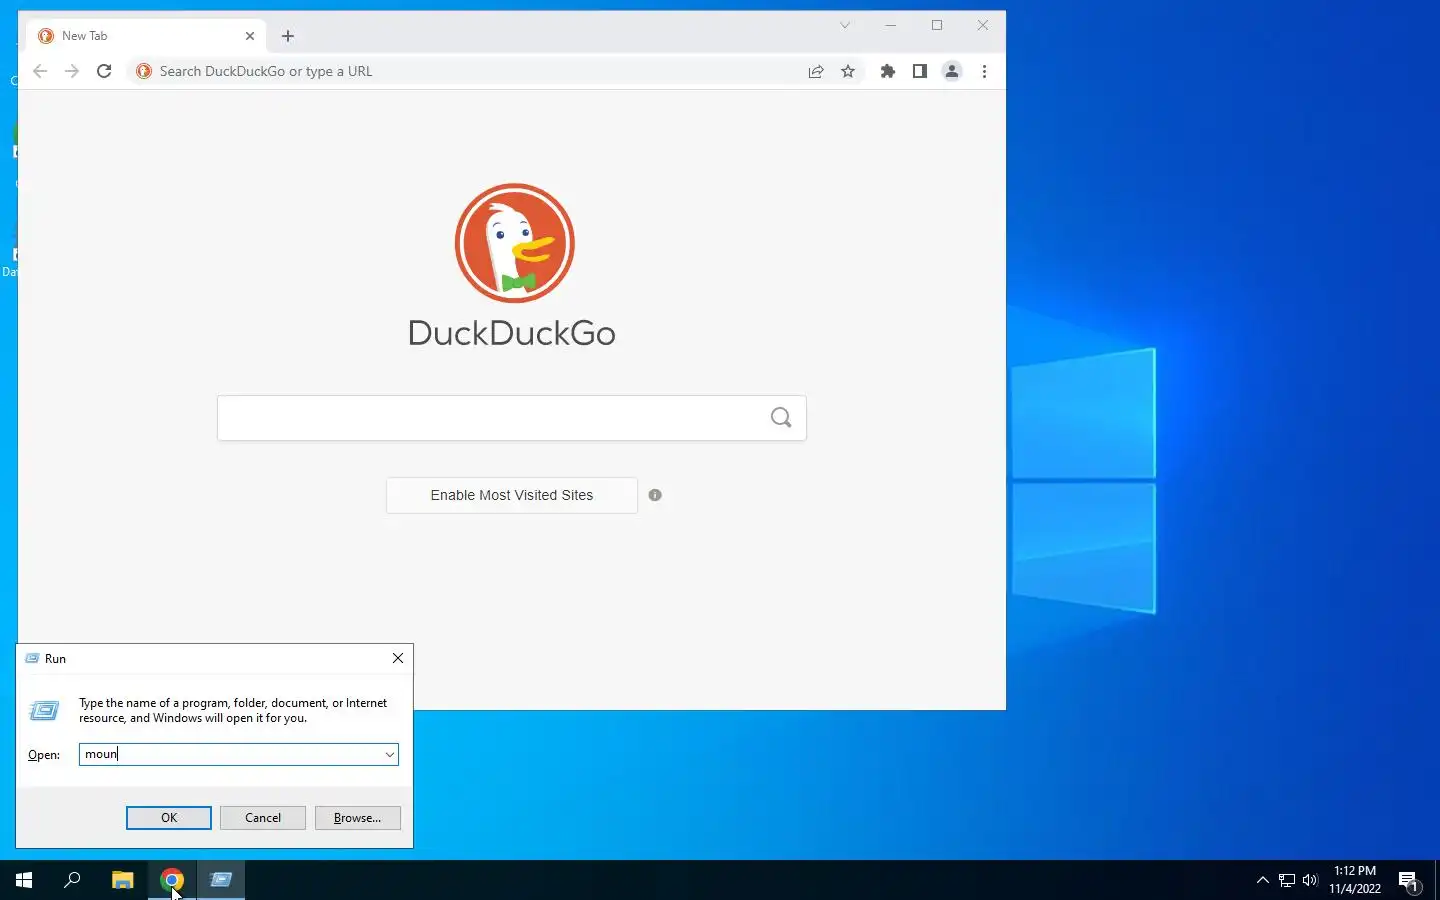Click the browser forward arrow
1440x900 pixels.
point(72,71)
